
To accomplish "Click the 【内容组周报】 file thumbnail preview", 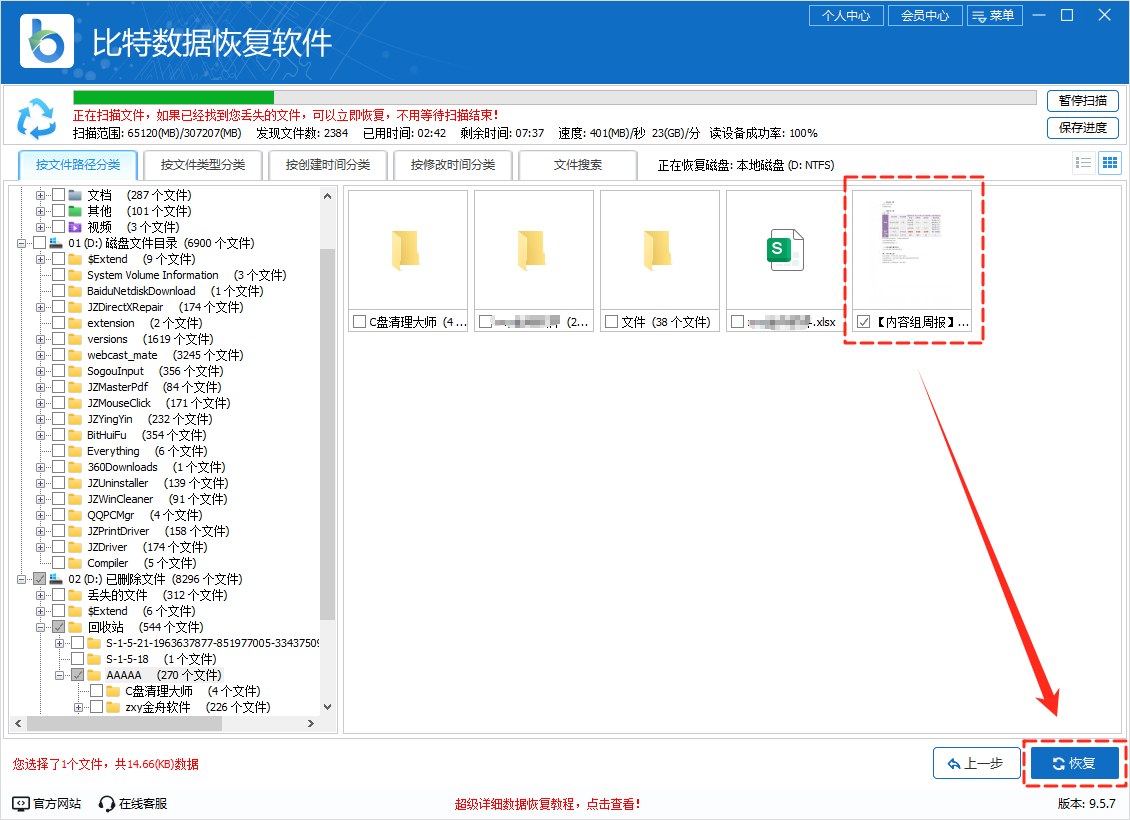I will (x=912, y=250).
